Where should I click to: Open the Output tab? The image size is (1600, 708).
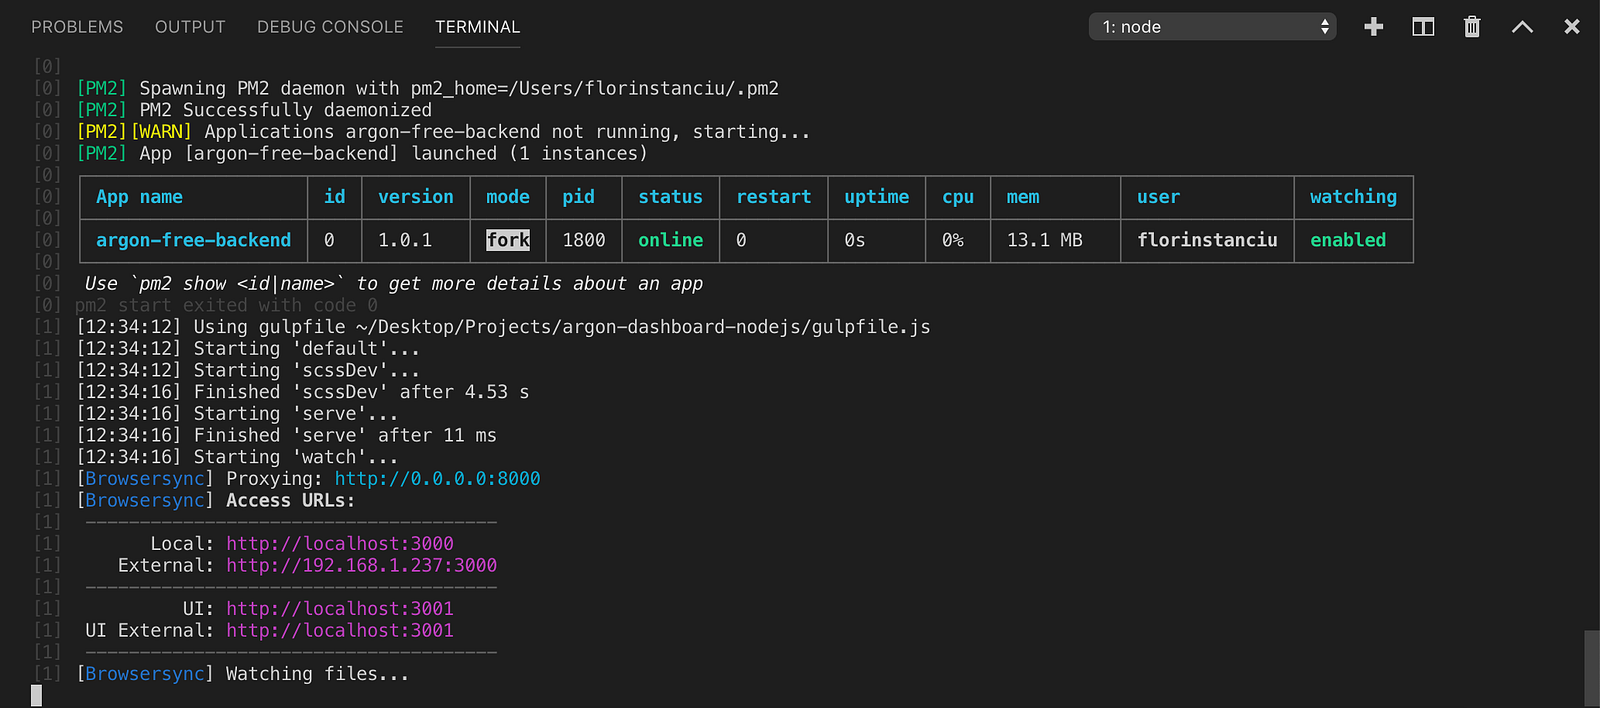pyautogui.click(x=190, y=27)
